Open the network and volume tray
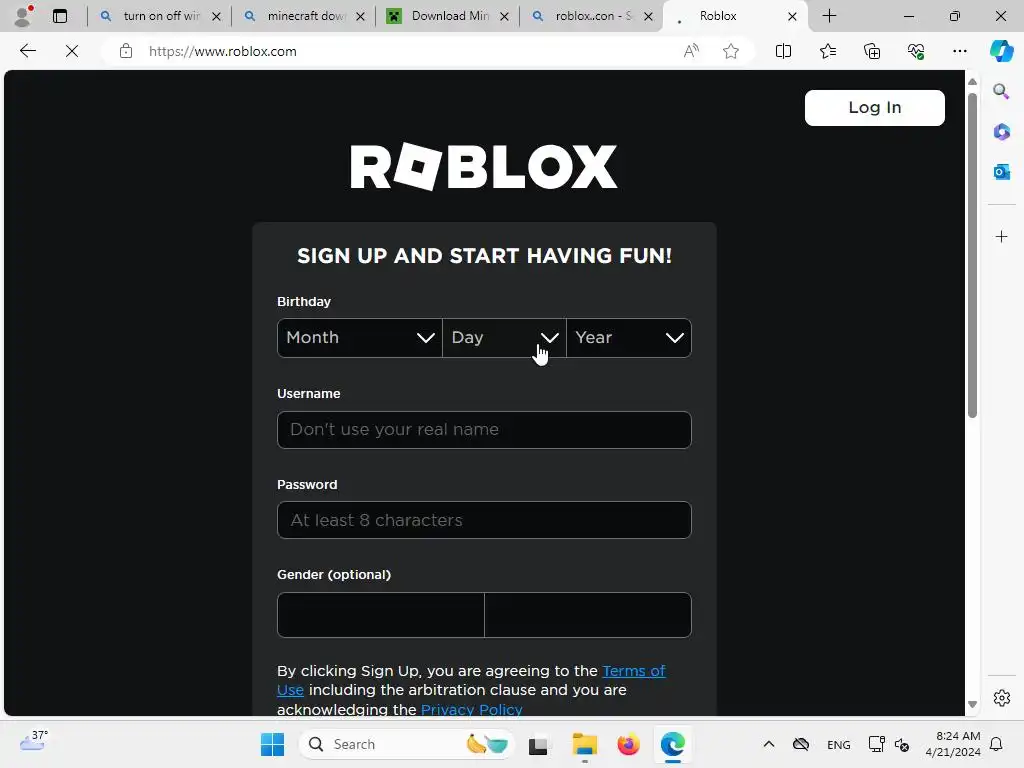This screenshot has width=1024, height=768. (889, 744)
